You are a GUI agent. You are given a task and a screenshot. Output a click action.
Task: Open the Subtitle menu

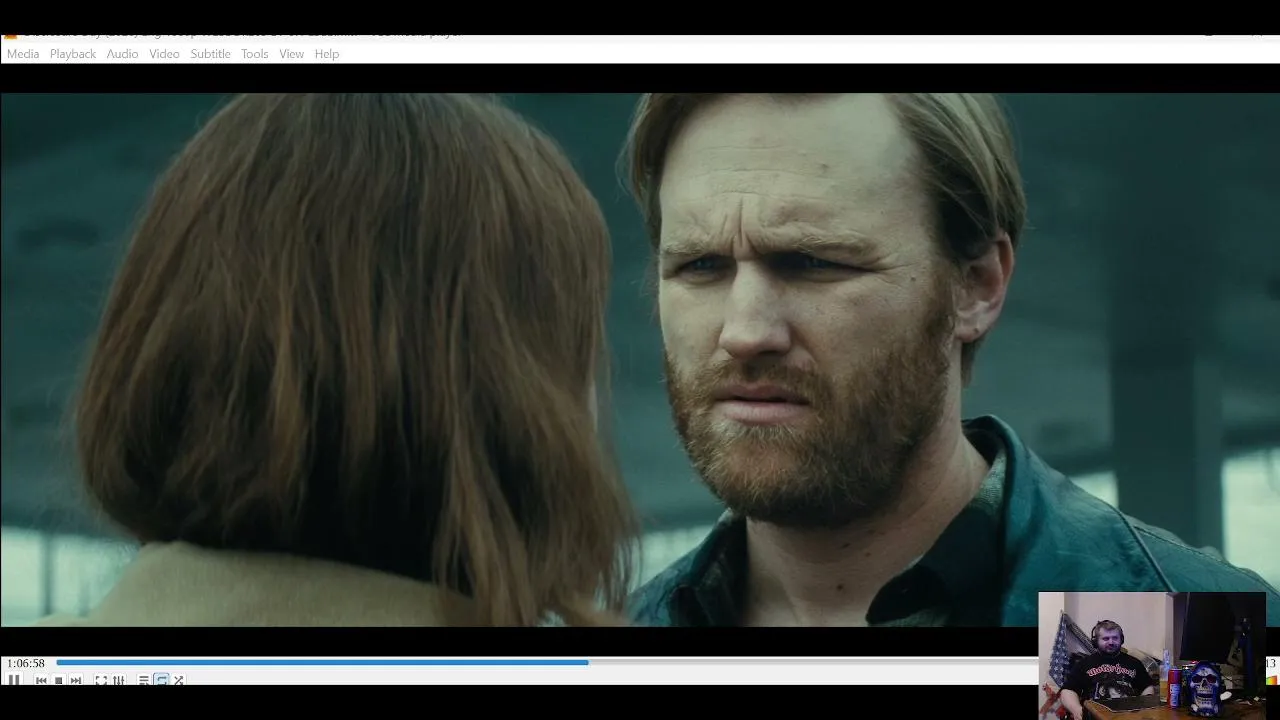coord(211,54)
